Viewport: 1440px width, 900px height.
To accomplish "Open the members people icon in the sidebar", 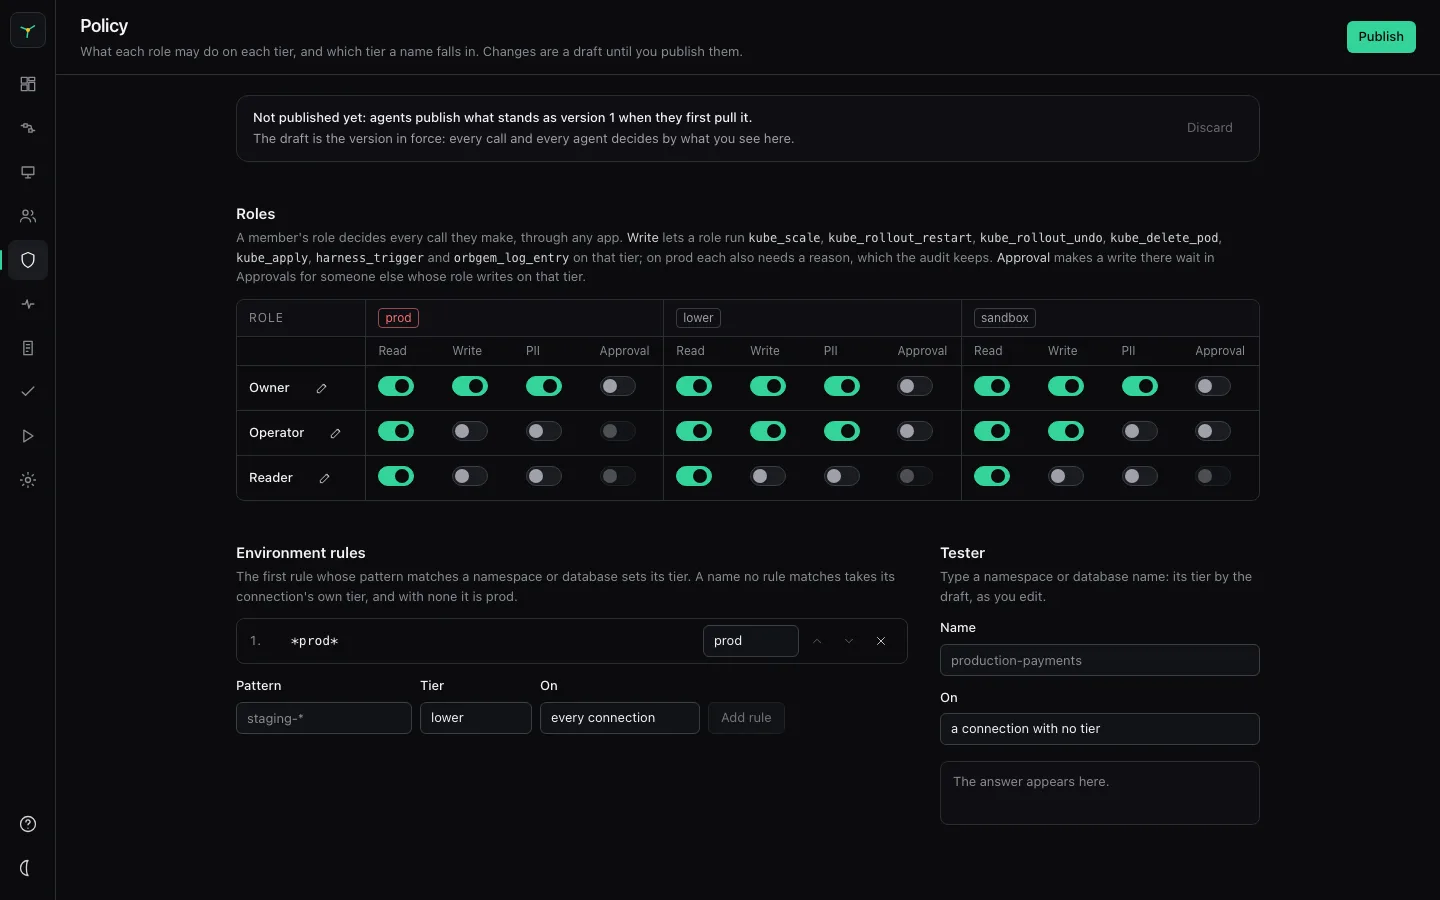I will point(28,216).
